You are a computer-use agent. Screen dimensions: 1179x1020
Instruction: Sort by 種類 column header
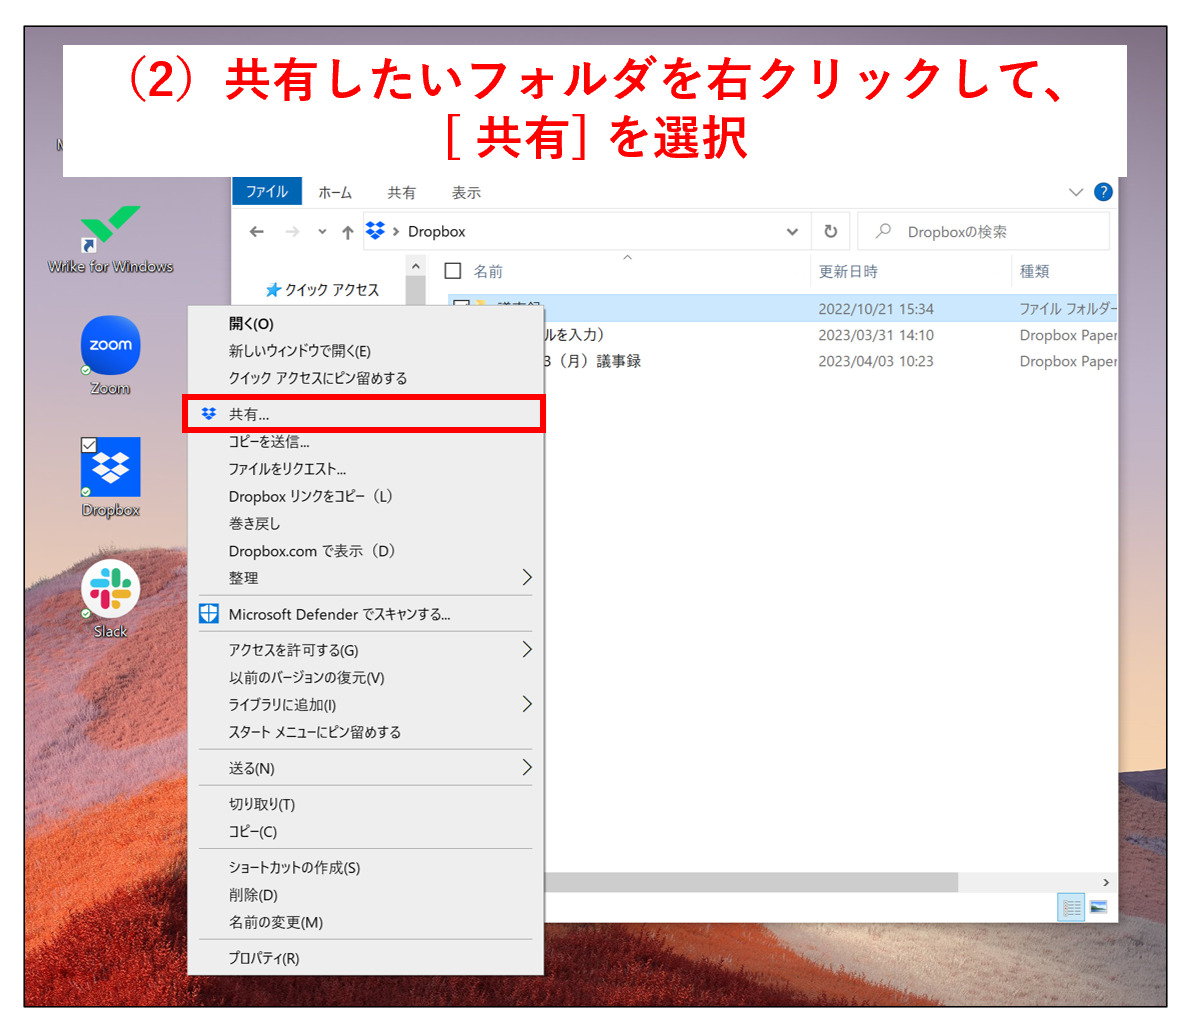1034,271
